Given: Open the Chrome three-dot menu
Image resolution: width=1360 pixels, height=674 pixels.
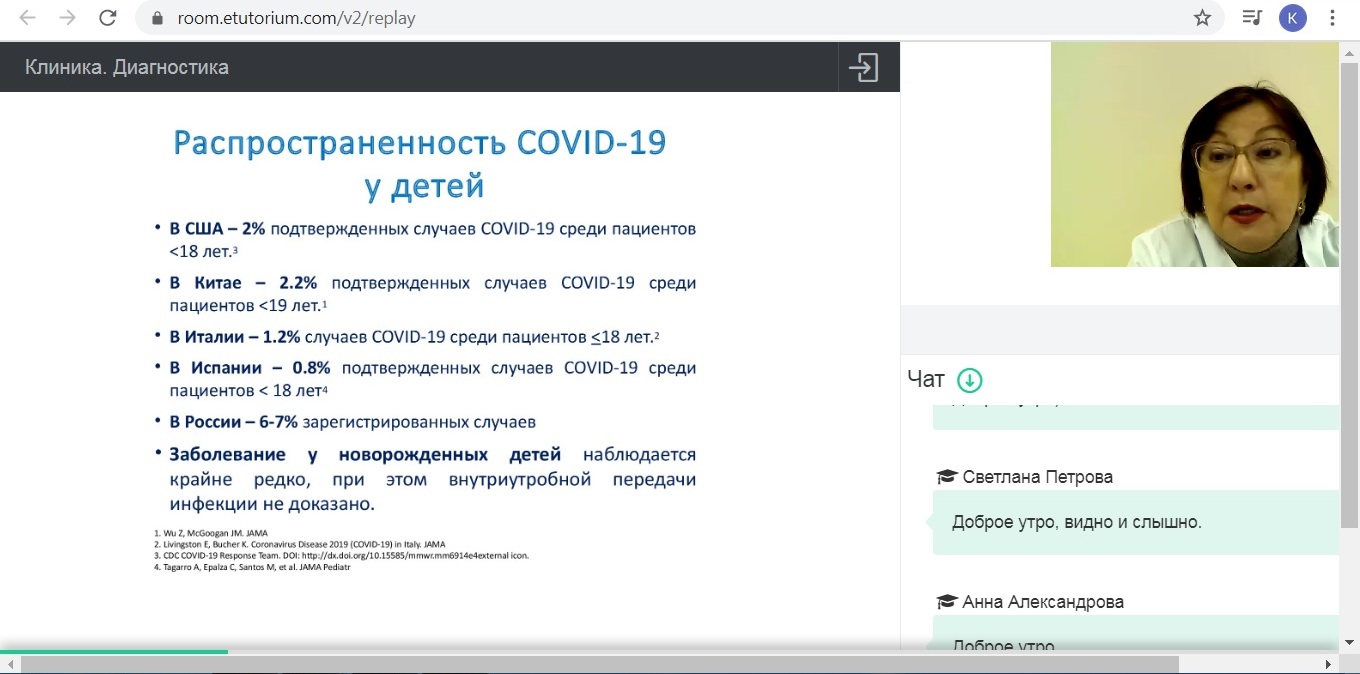Looking at the screenshot, I should [1333, 18].
